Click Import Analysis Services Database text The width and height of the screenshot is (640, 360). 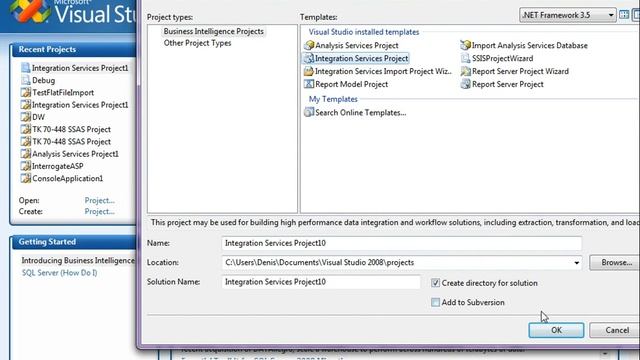click(530, 45)
